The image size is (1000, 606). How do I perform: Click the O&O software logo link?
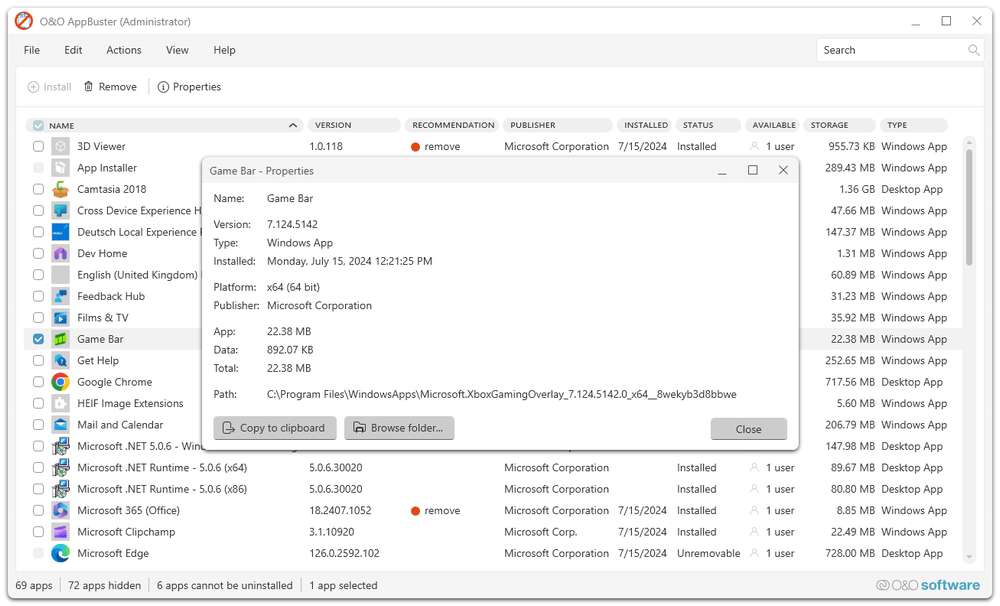tap(927, 585)
